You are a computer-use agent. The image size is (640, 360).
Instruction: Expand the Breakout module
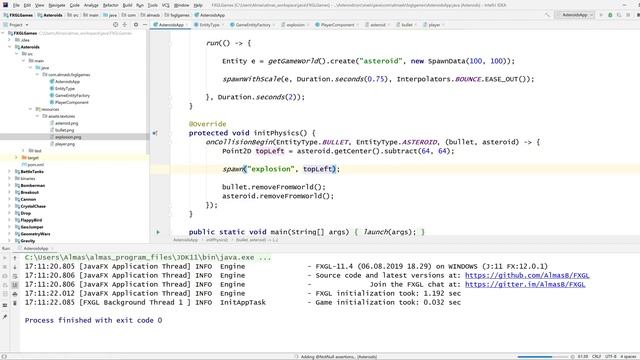[10, 192]
